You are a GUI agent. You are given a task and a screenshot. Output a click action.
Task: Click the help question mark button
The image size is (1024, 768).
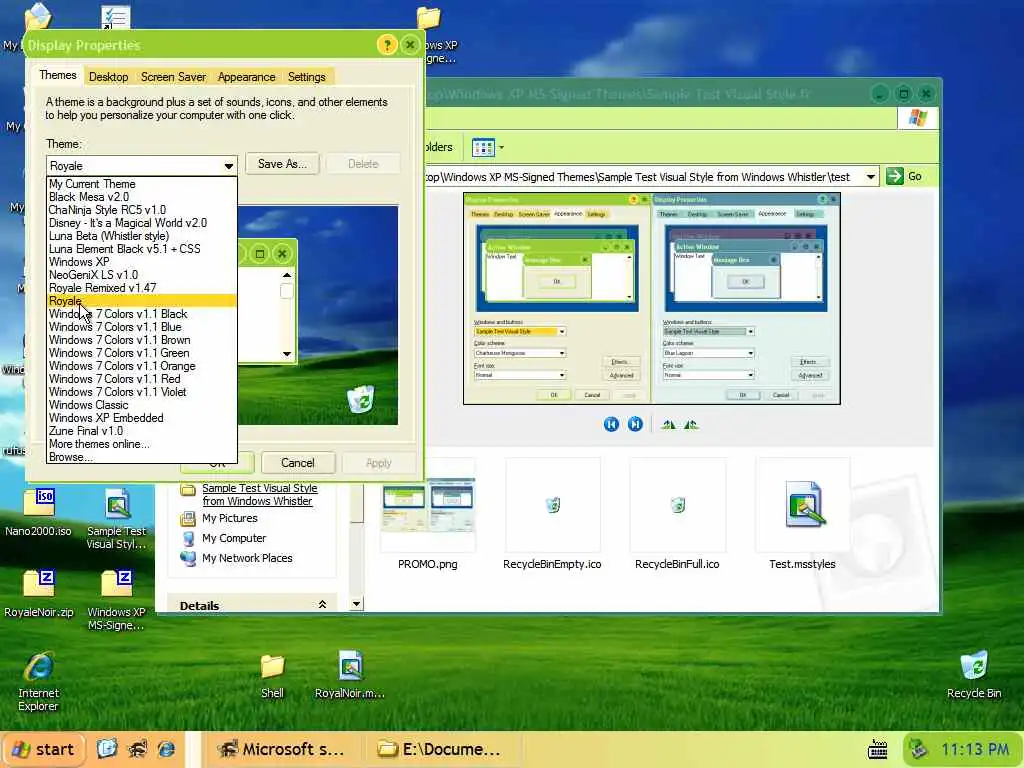point(387,45)
